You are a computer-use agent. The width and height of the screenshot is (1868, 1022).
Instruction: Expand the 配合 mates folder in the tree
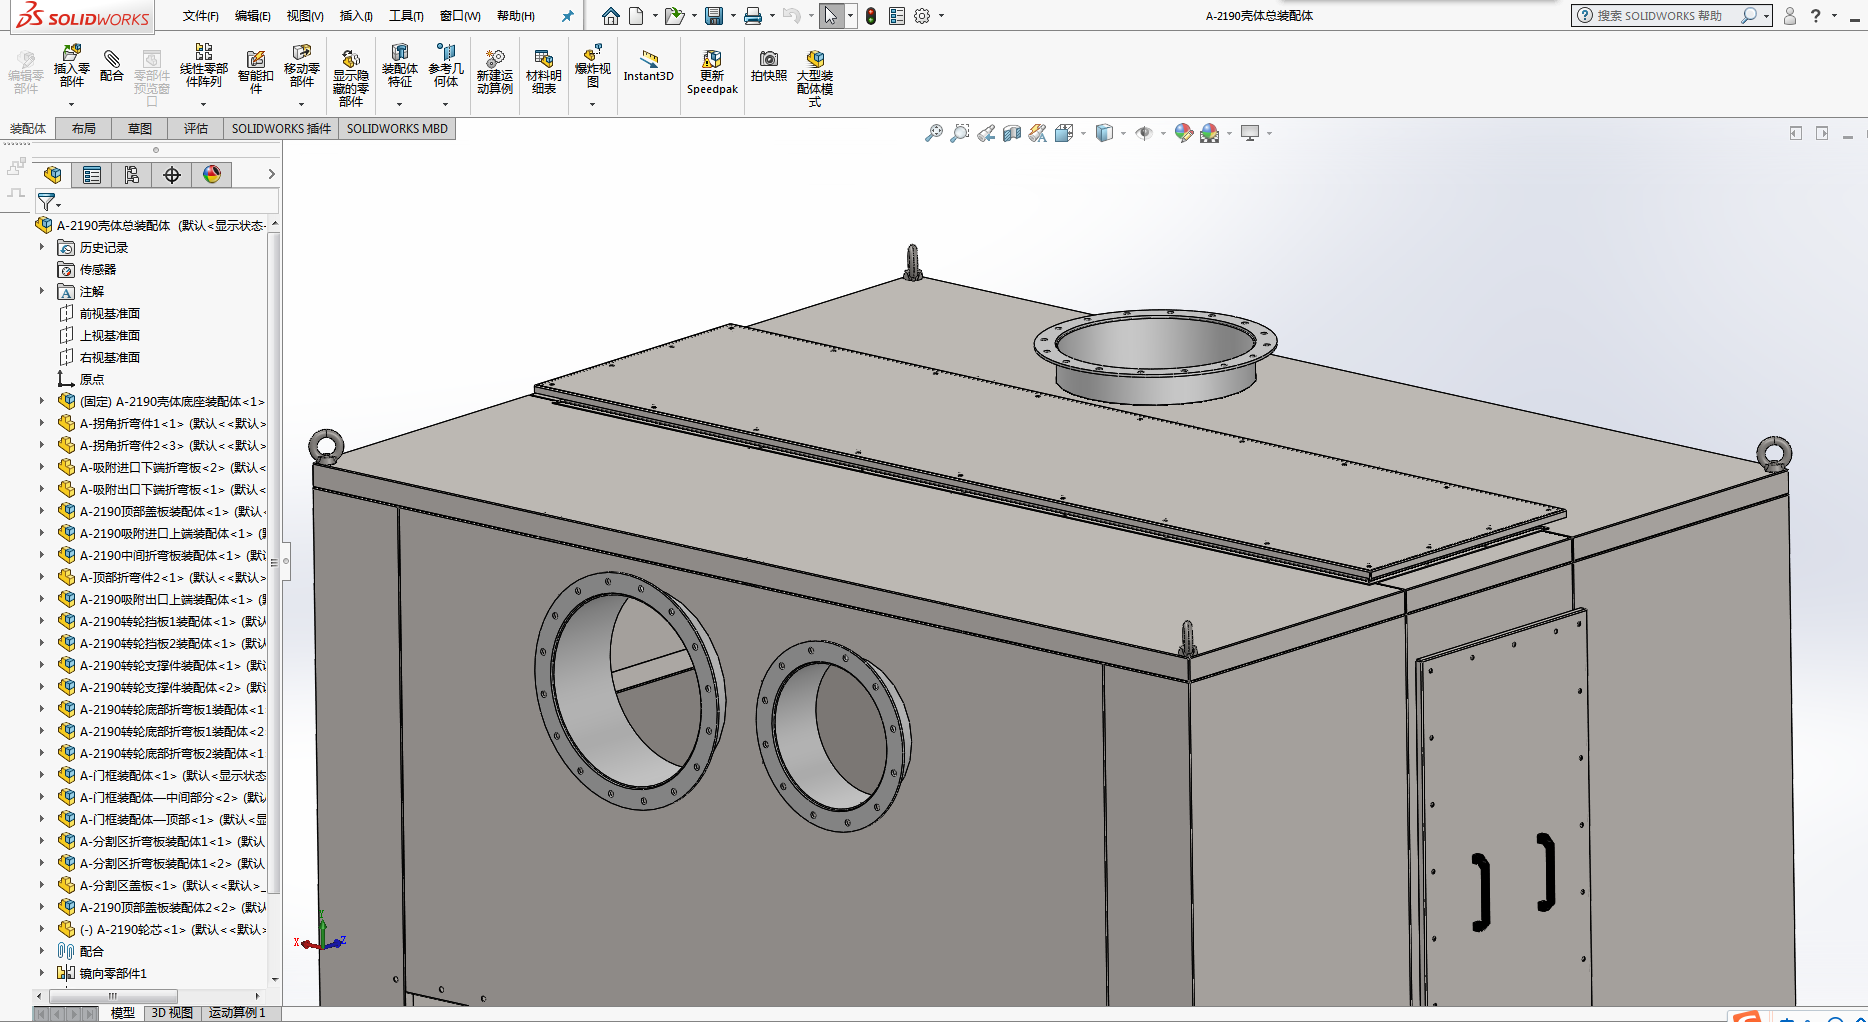[x=42, y=951]
